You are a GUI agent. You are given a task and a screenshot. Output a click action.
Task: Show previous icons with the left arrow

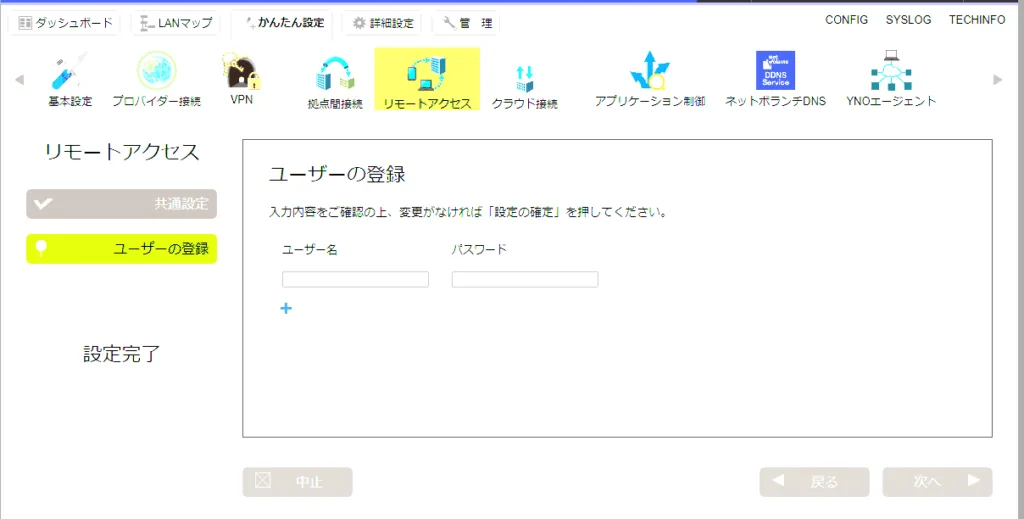coord(20,80)
